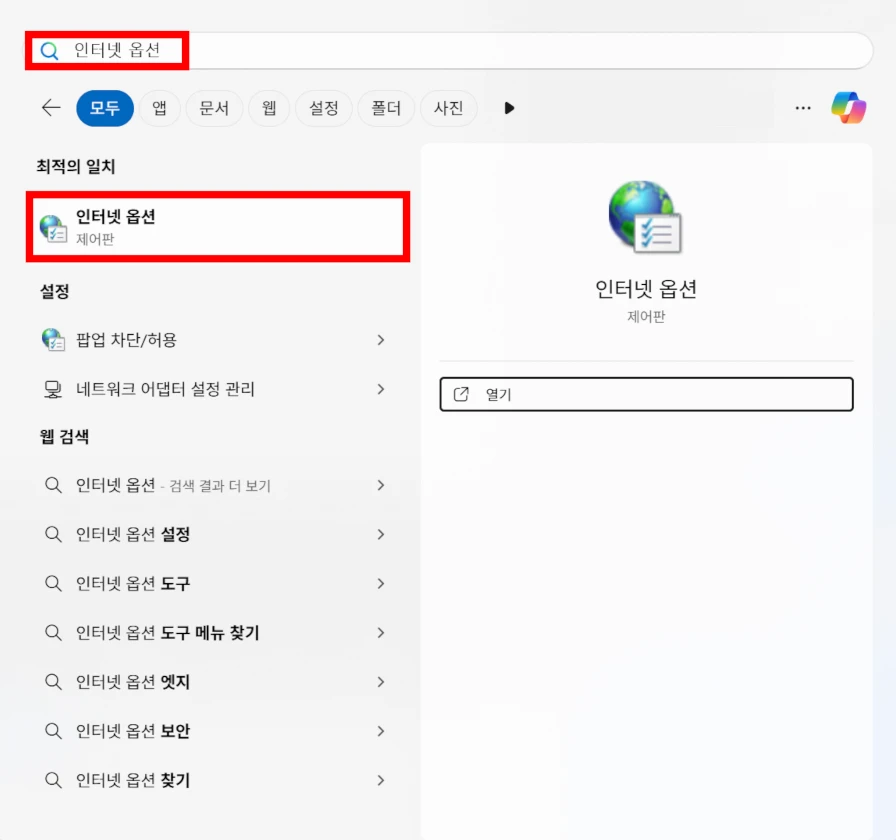Click the search text field containing 인터넷 옵션

click(x=449, y=51)
